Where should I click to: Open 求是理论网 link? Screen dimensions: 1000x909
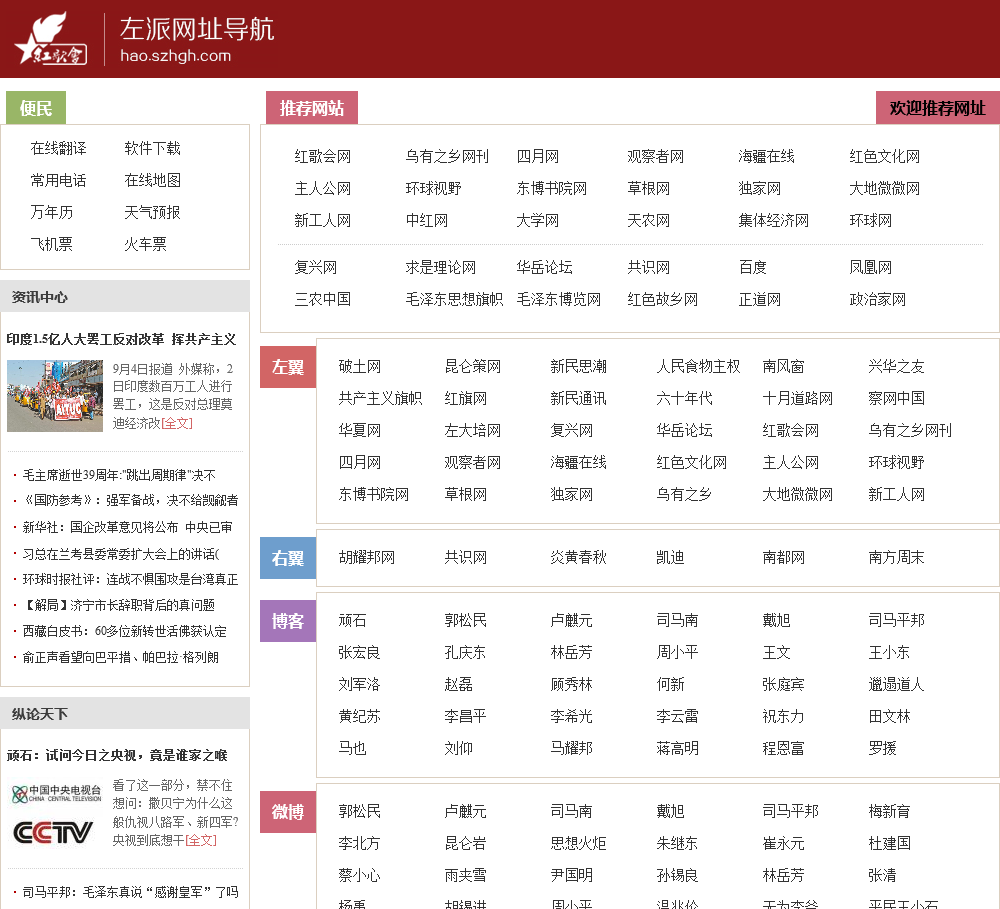click(441, 267)
